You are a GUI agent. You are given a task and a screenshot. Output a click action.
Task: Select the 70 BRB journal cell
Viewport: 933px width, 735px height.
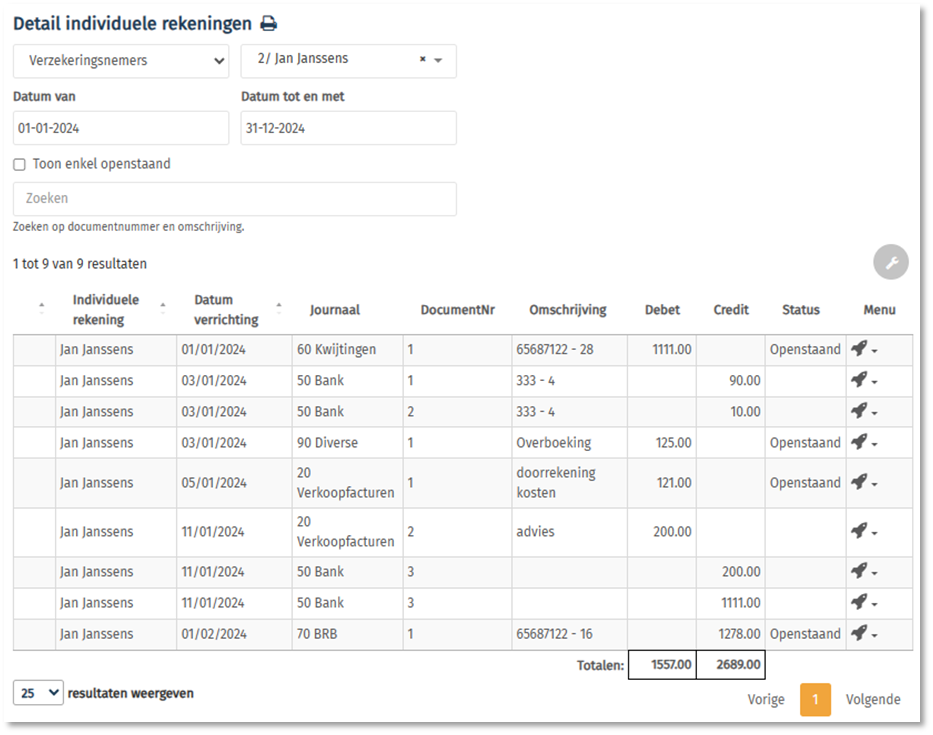tap(347, 634)
